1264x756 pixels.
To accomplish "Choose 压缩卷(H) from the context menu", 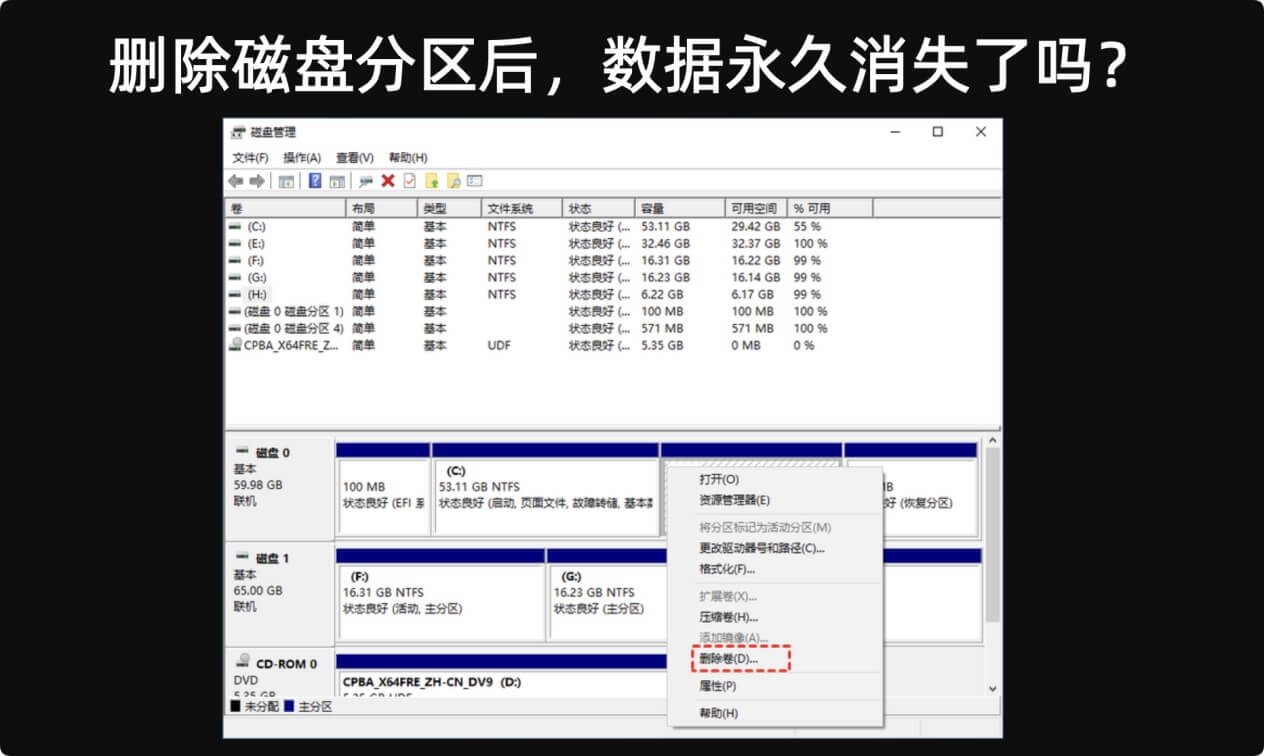I will (x=726, y=615).
